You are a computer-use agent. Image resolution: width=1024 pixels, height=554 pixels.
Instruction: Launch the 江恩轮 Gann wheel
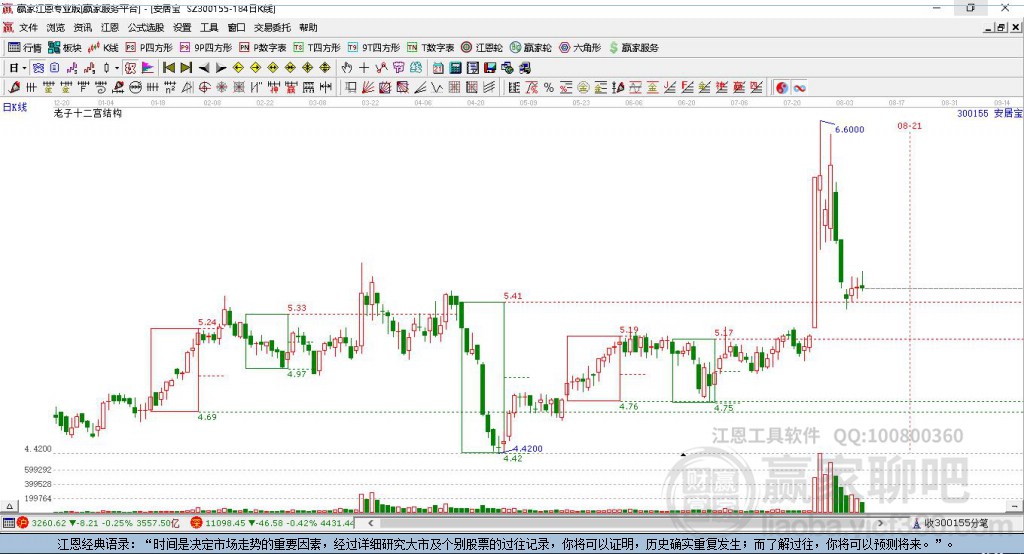tap(482, 48)
